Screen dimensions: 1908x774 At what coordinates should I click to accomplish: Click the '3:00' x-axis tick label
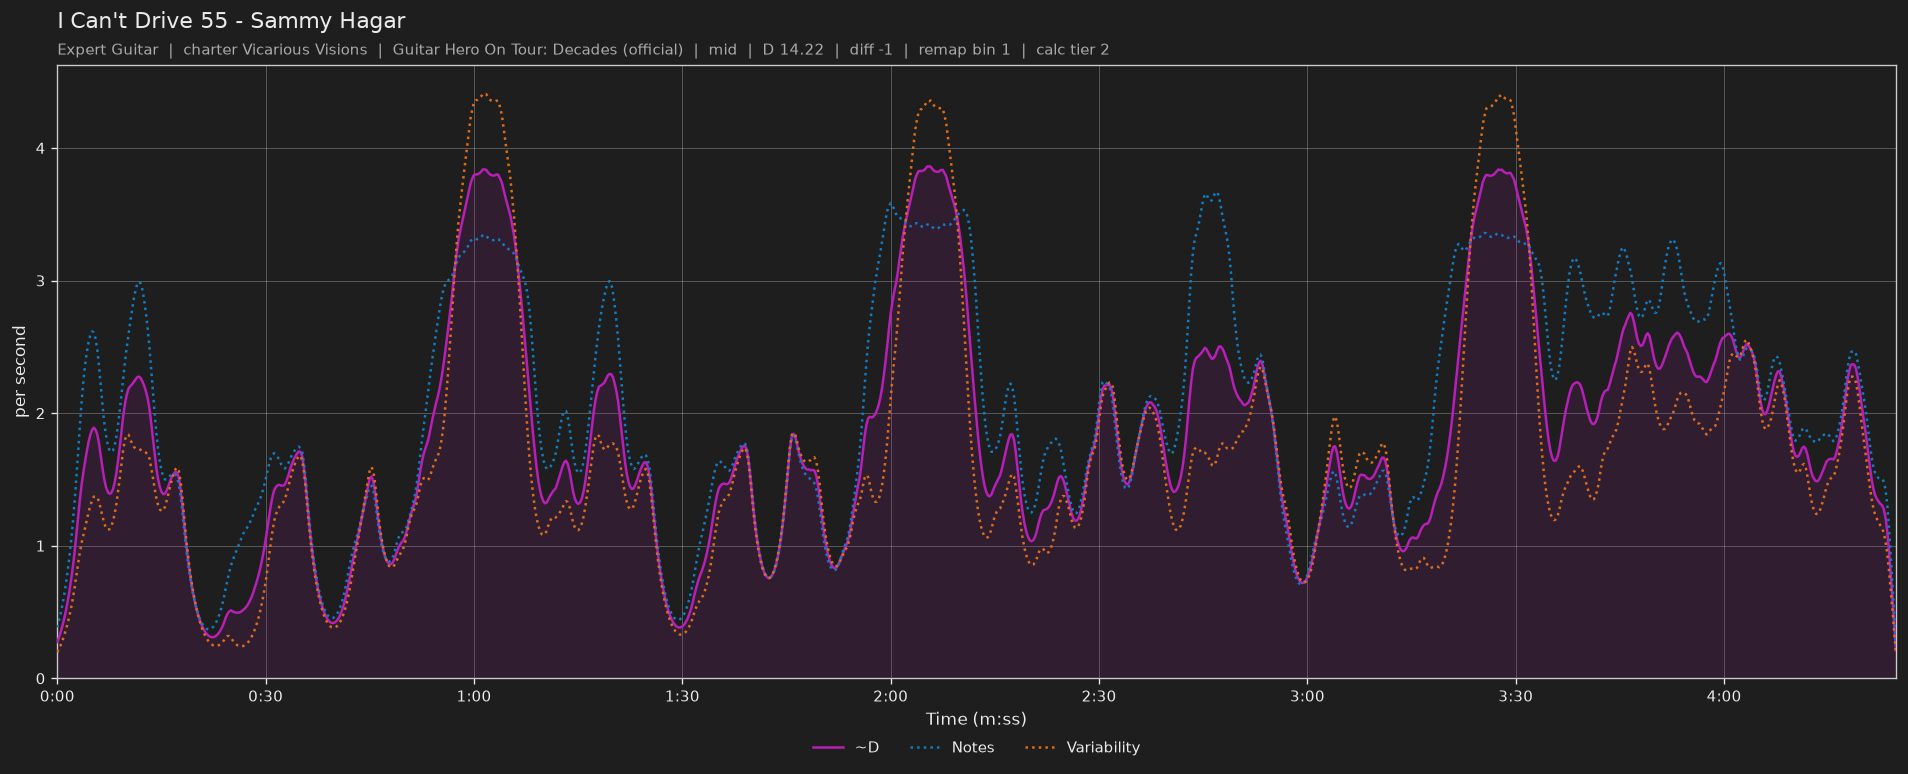coord(1307,696)
